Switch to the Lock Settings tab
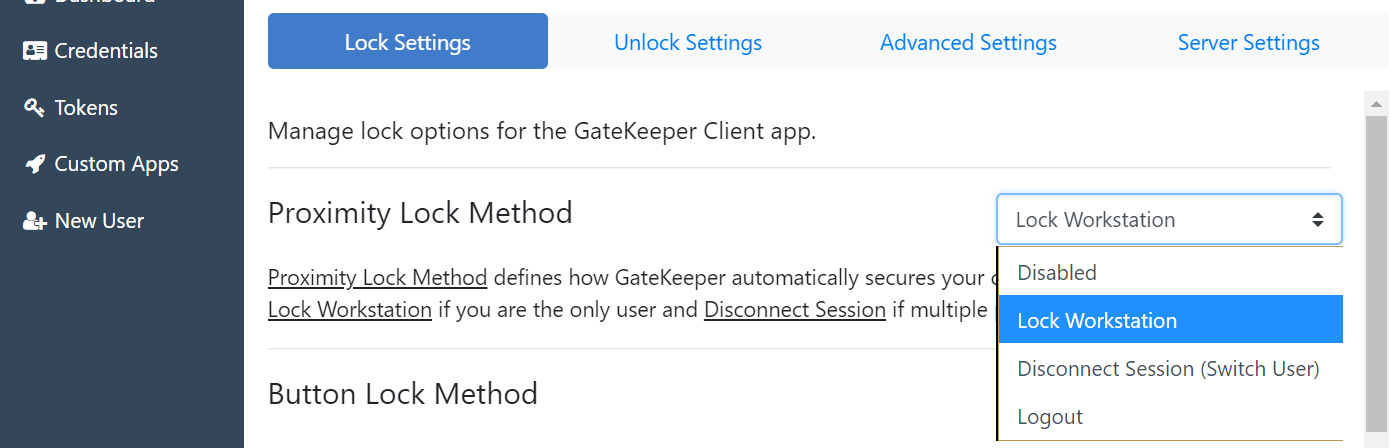The image size is (1390, 448). pos(407,42)
